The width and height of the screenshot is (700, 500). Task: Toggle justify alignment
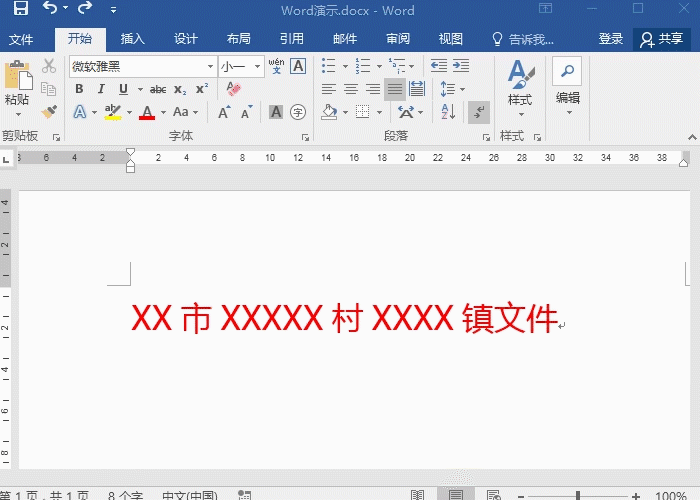[x=395, y=89]
